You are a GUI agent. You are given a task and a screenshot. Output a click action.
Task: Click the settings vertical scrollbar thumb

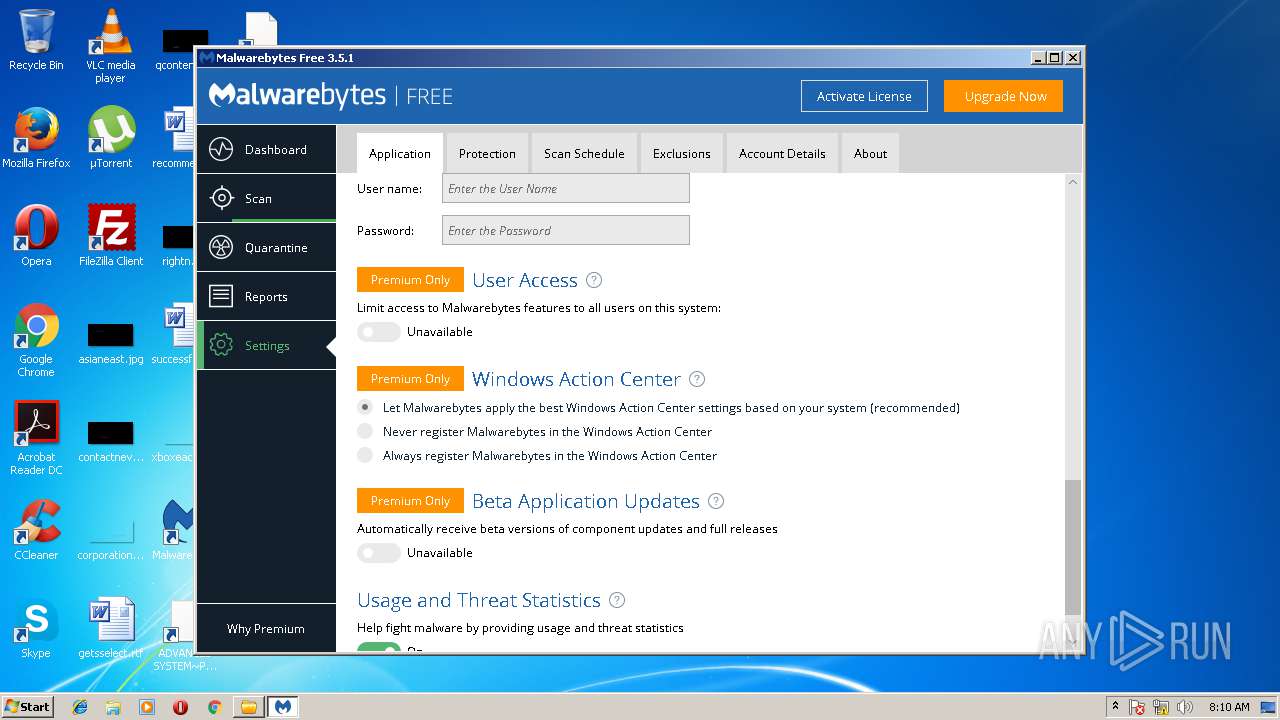[1073, 546]
